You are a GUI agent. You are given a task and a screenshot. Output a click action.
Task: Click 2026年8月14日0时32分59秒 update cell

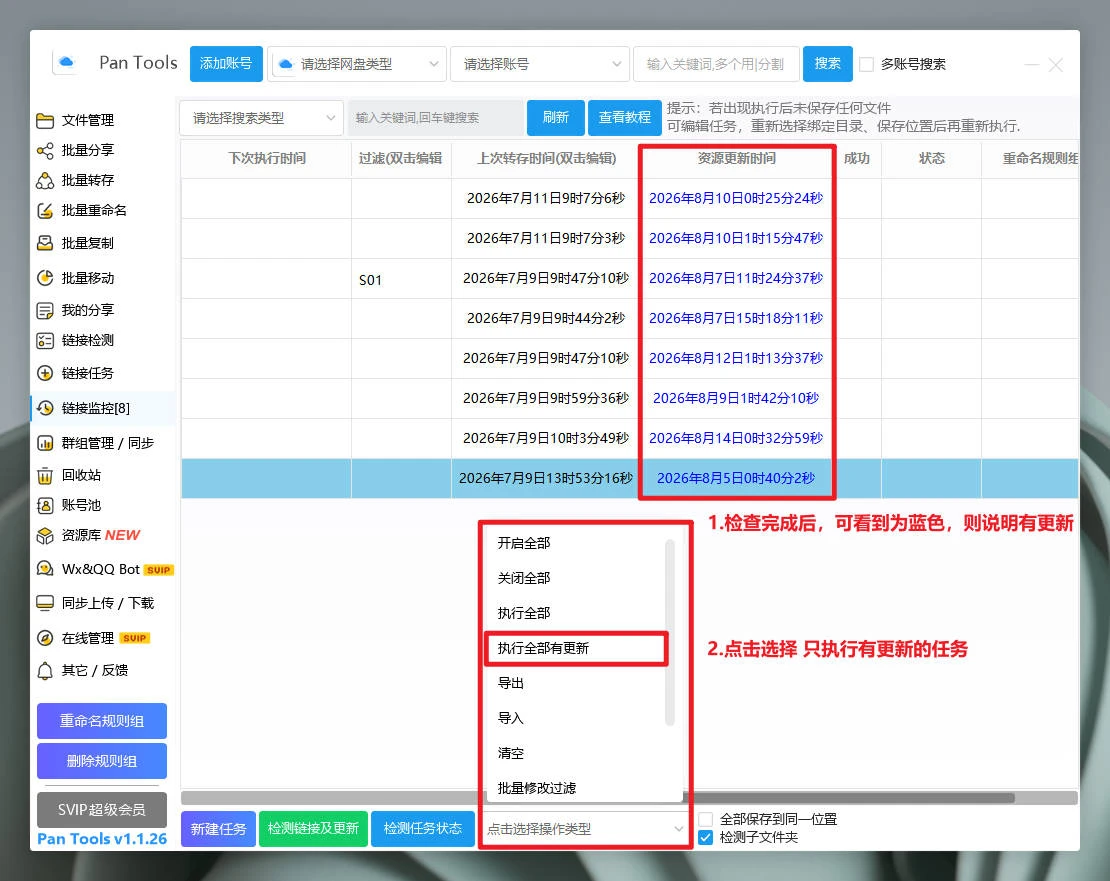coord(736,438)
